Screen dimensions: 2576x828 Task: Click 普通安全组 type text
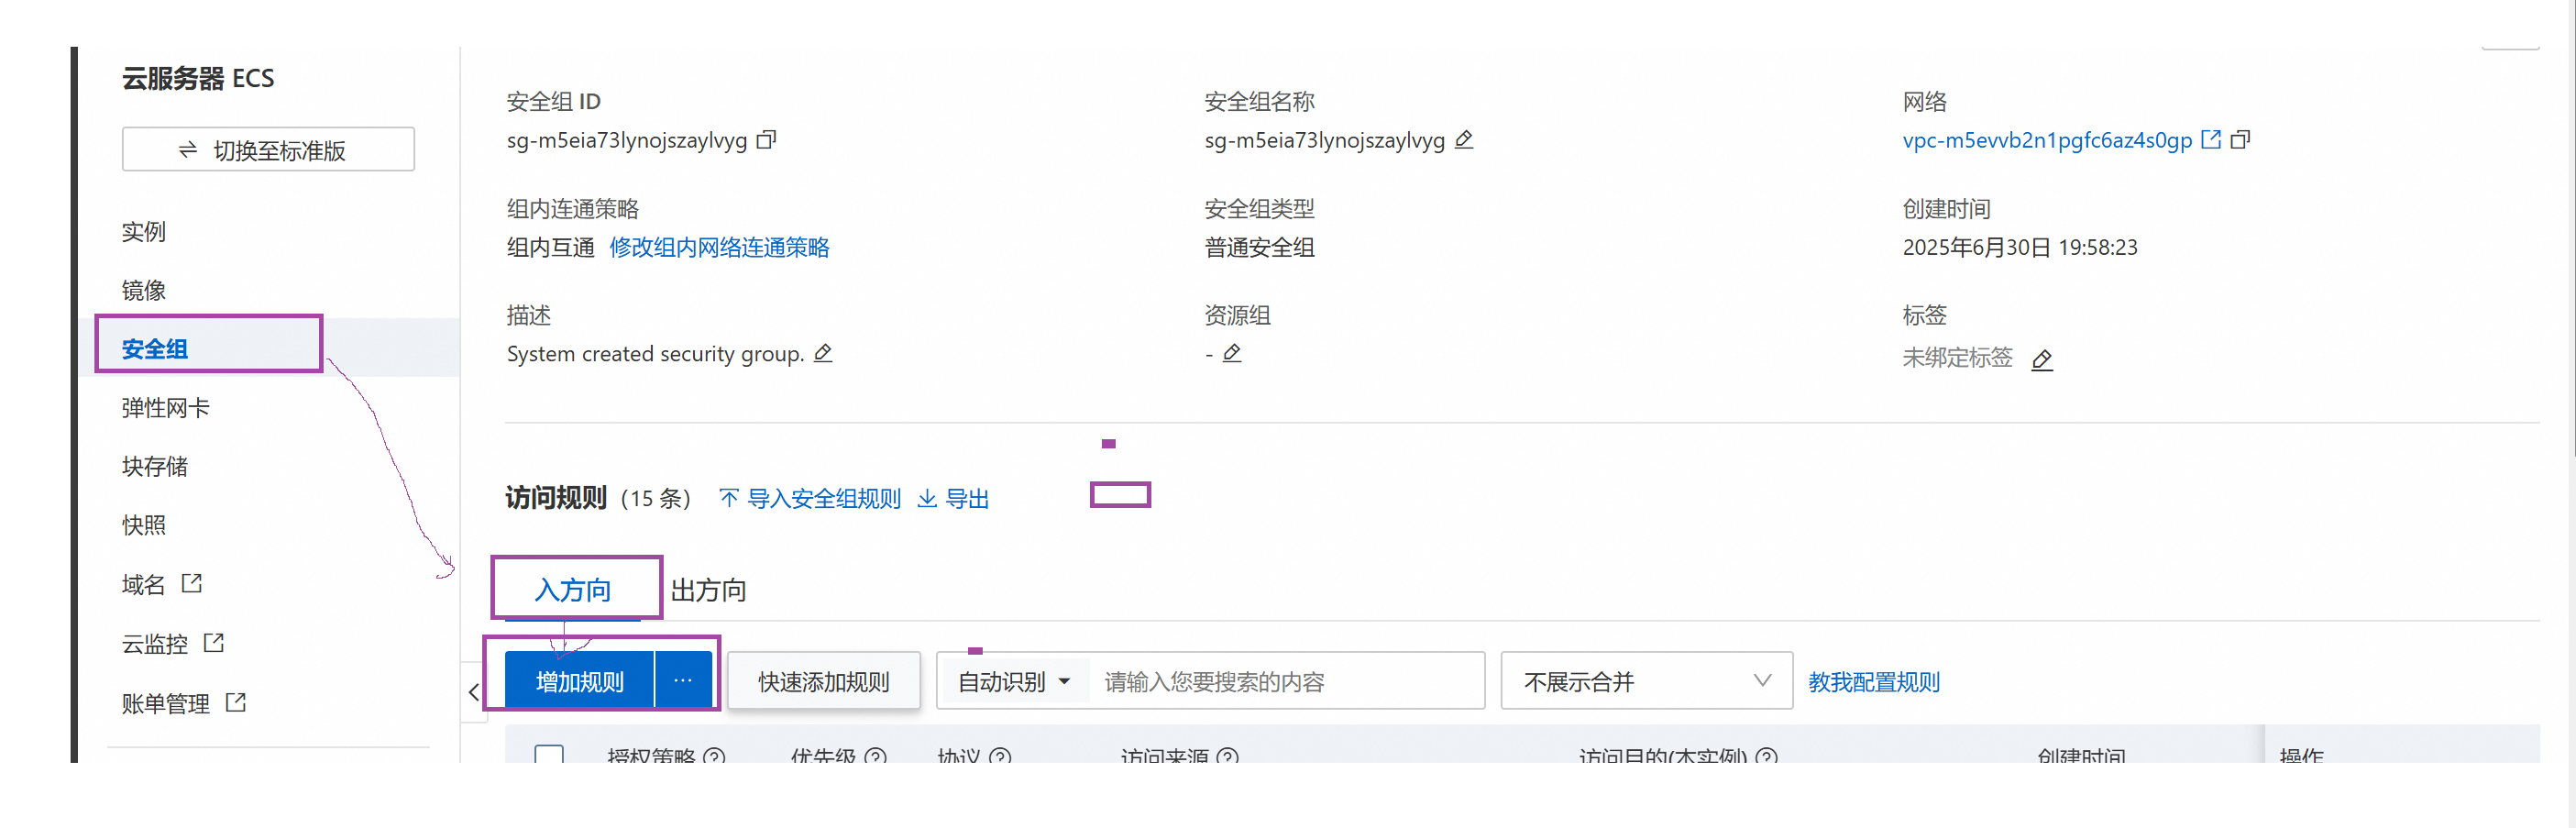1260,247
